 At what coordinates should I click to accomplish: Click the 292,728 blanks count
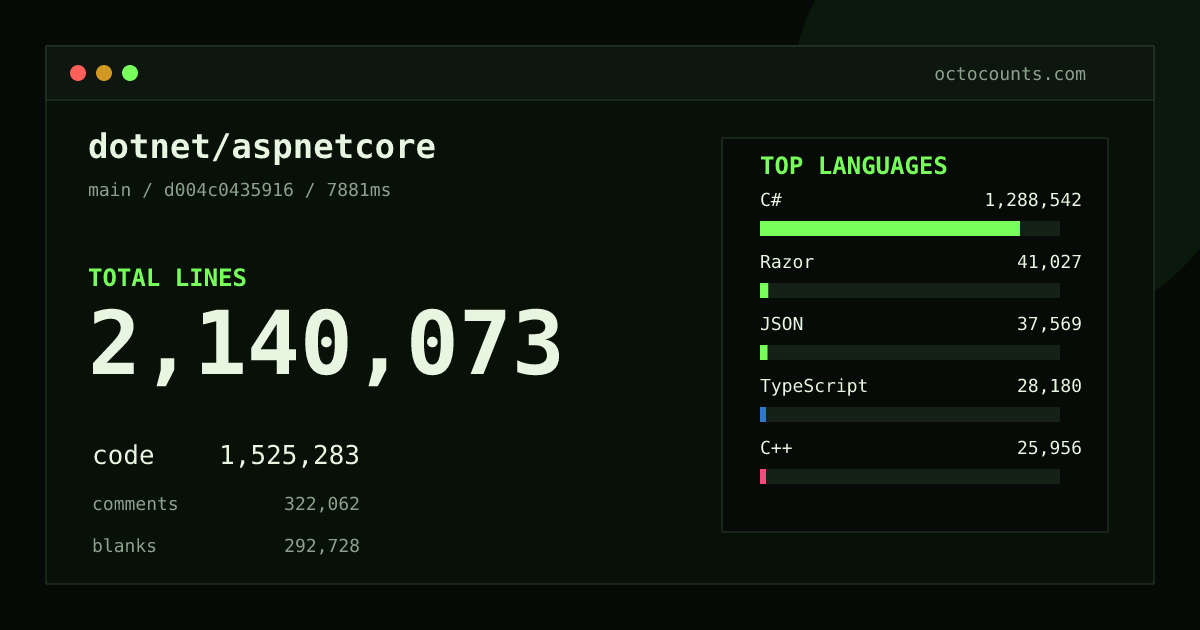322,546
